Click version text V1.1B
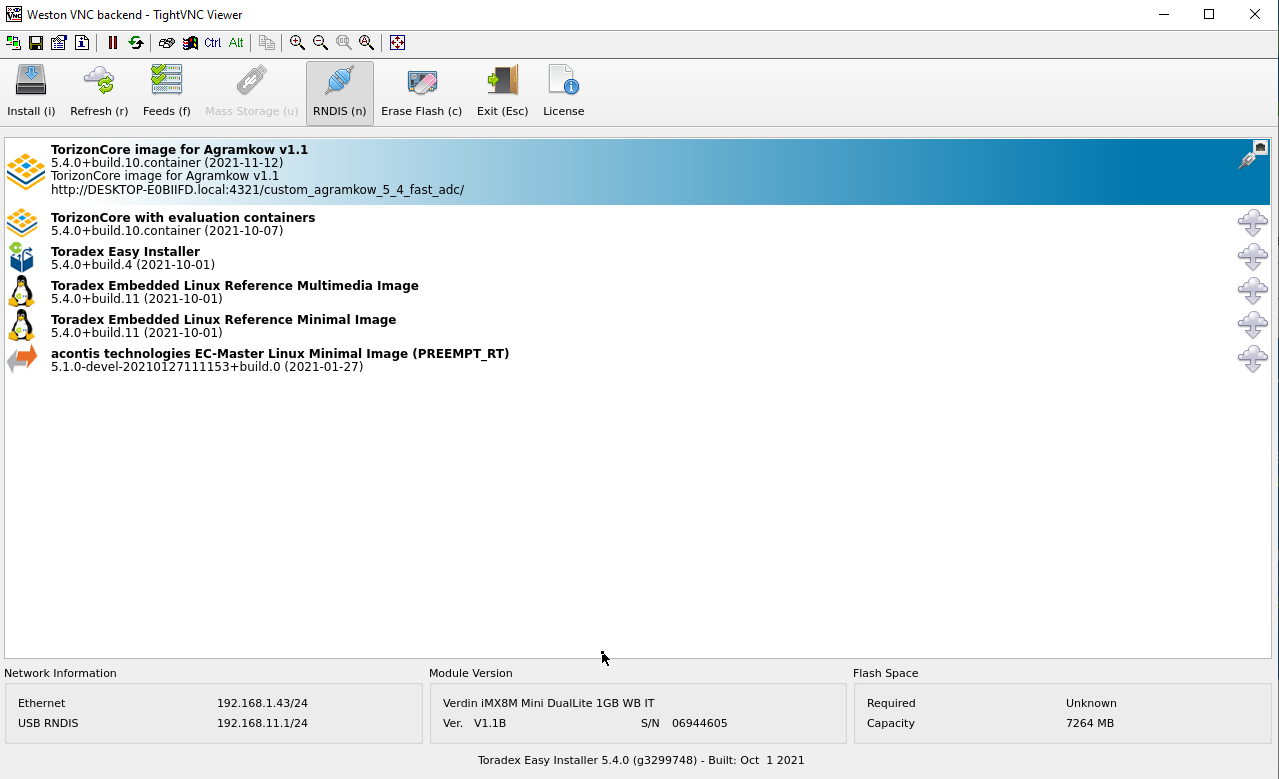 490,723
